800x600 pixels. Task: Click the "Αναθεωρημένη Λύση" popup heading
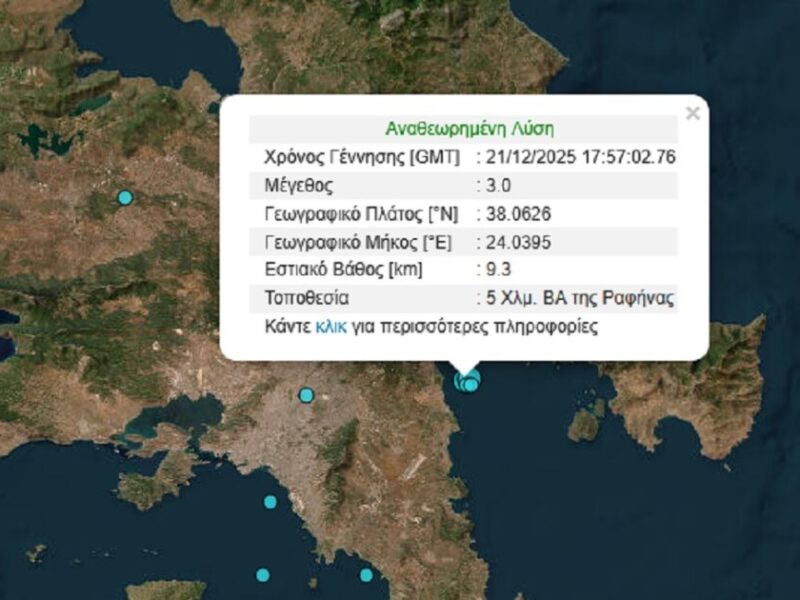click(x=469, y=129)
